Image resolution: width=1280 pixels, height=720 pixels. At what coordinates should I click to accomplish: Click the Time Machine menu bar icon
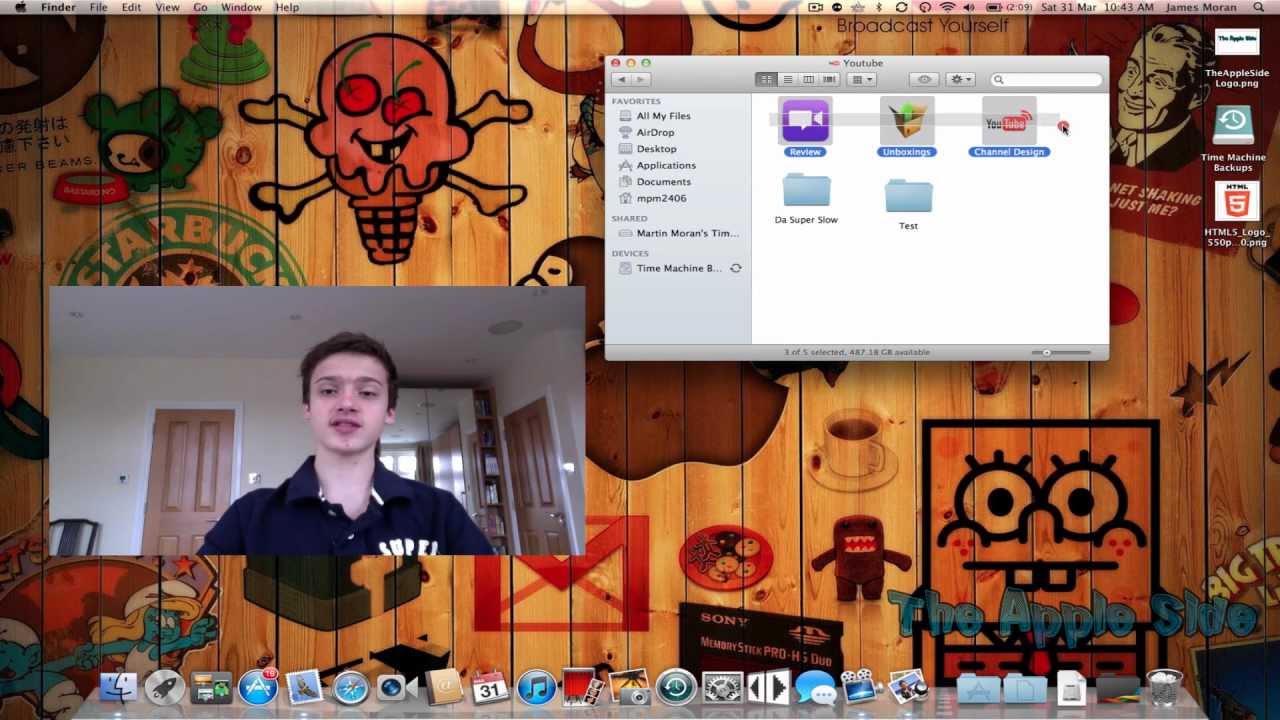click(925, 7)
